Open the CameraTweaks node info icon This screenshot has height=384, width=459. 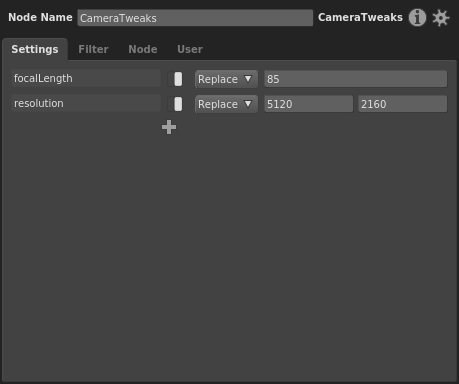point(417,17)
